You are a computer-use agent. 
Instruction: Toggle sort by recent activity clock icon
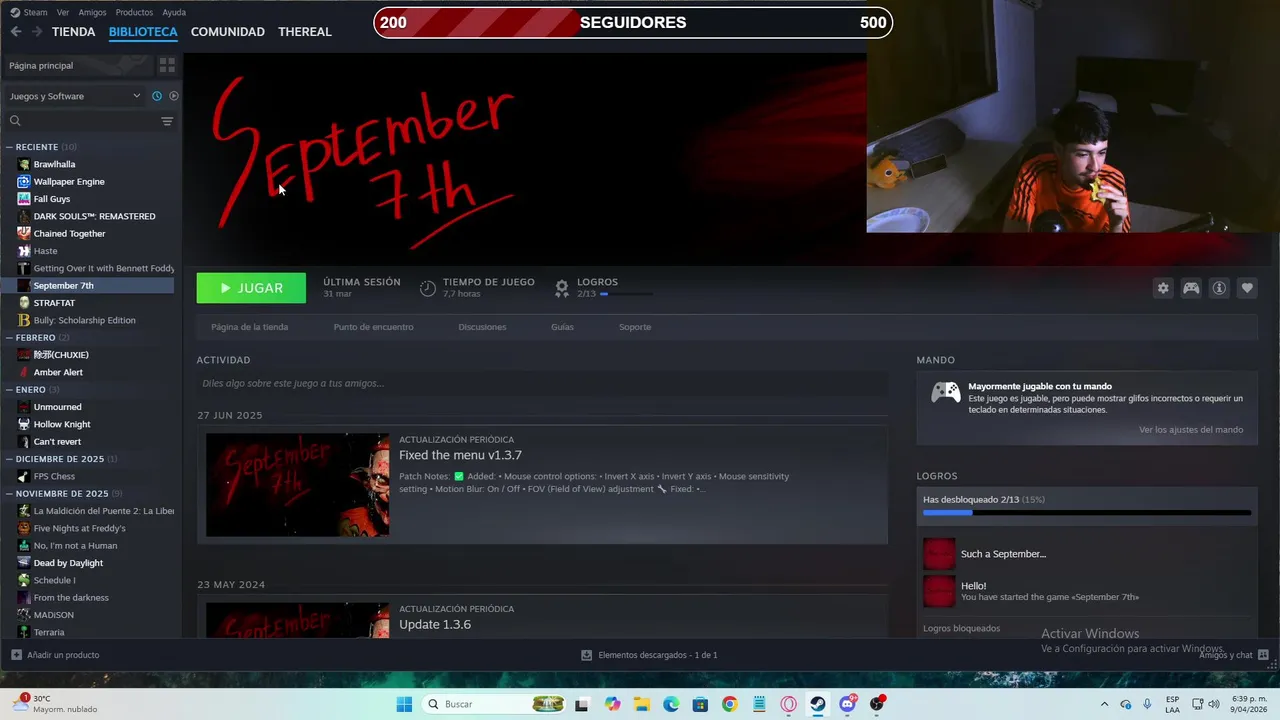(157, 96)
